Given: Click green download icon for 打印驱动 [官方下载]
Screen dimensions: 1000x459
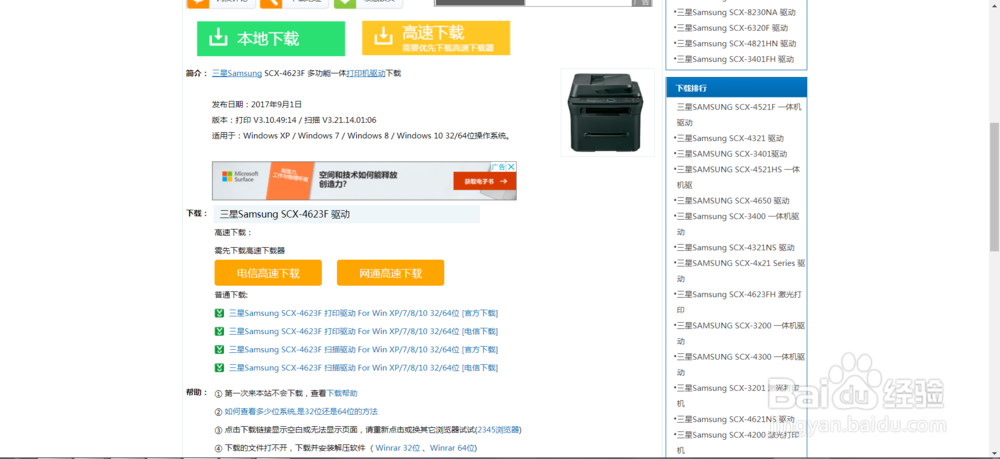Looking at the screenshot, I should pos(219,313).
